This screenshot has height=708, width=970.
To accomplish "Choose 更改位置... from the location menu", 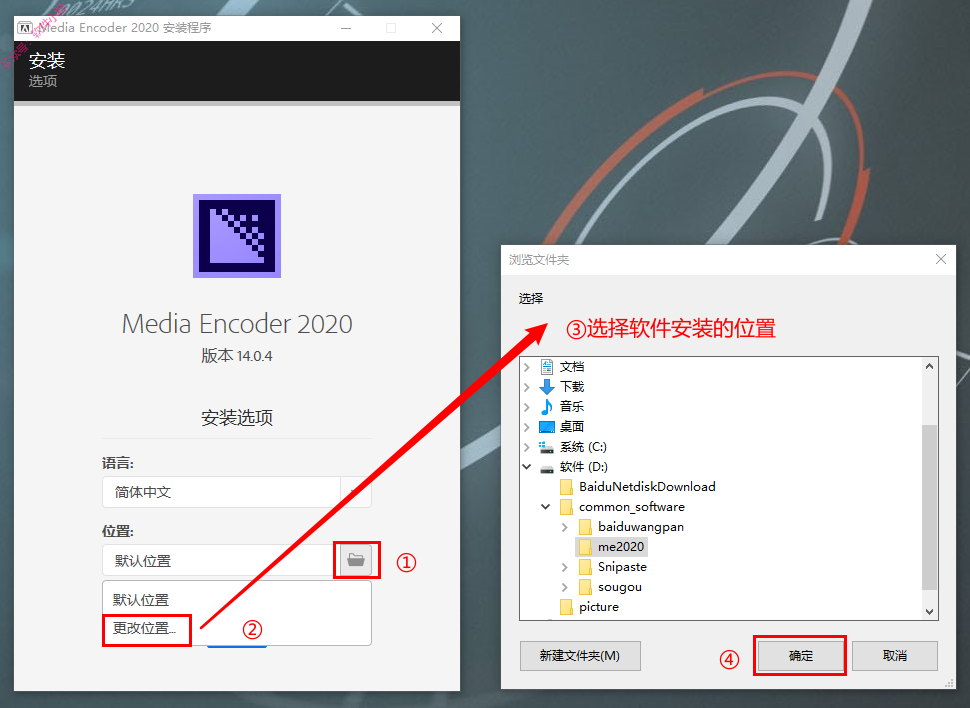I will pos(144,628).
